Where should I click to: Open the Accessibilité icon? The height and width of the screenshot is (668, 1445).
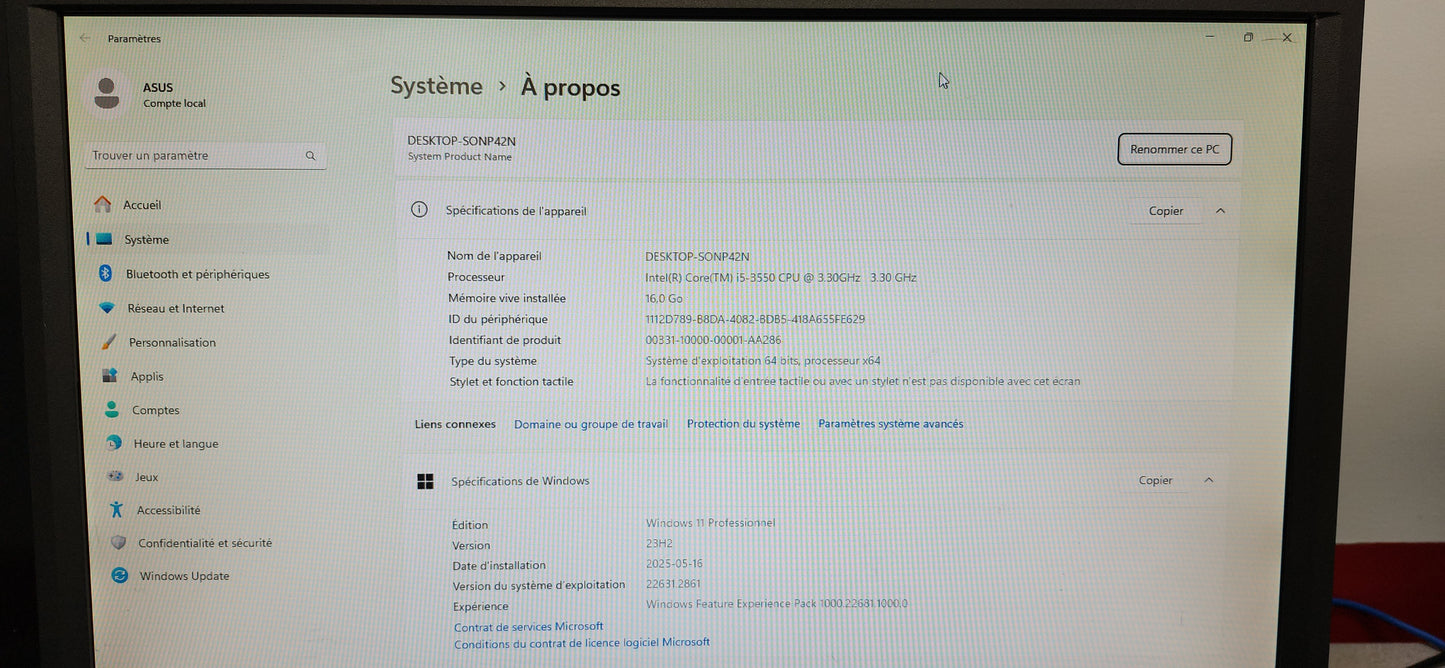pyautogui.click(x=117, y=510)
